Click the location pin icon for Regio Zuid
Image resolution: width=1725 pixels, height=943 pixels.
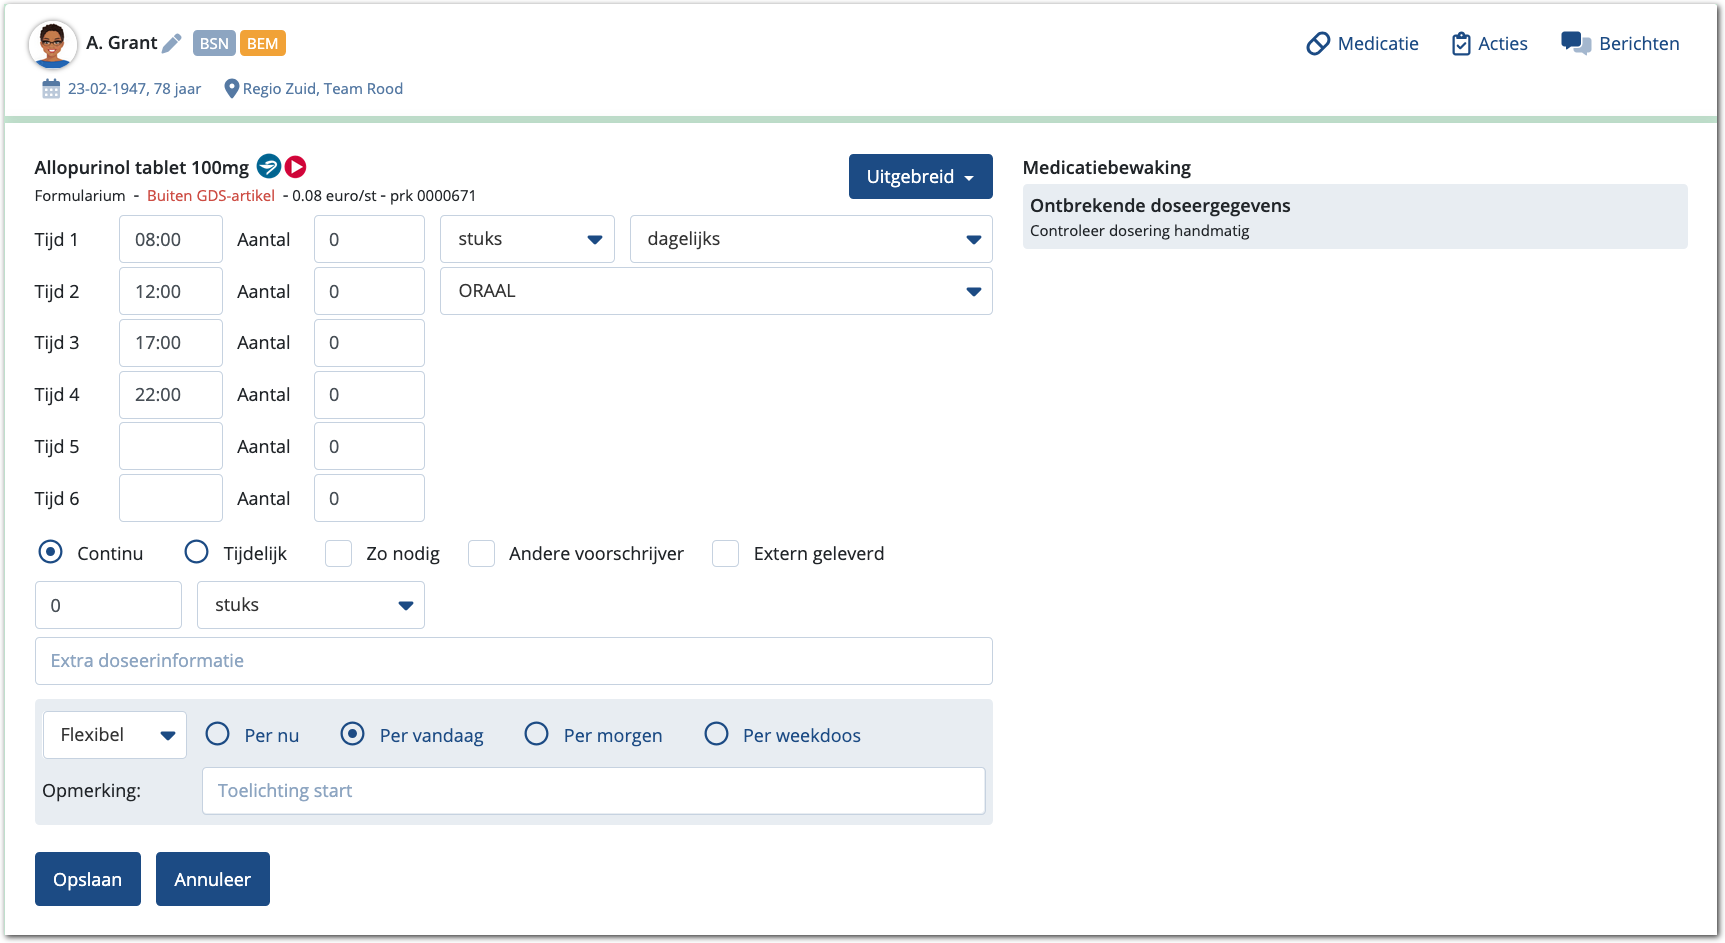(231, 89)
